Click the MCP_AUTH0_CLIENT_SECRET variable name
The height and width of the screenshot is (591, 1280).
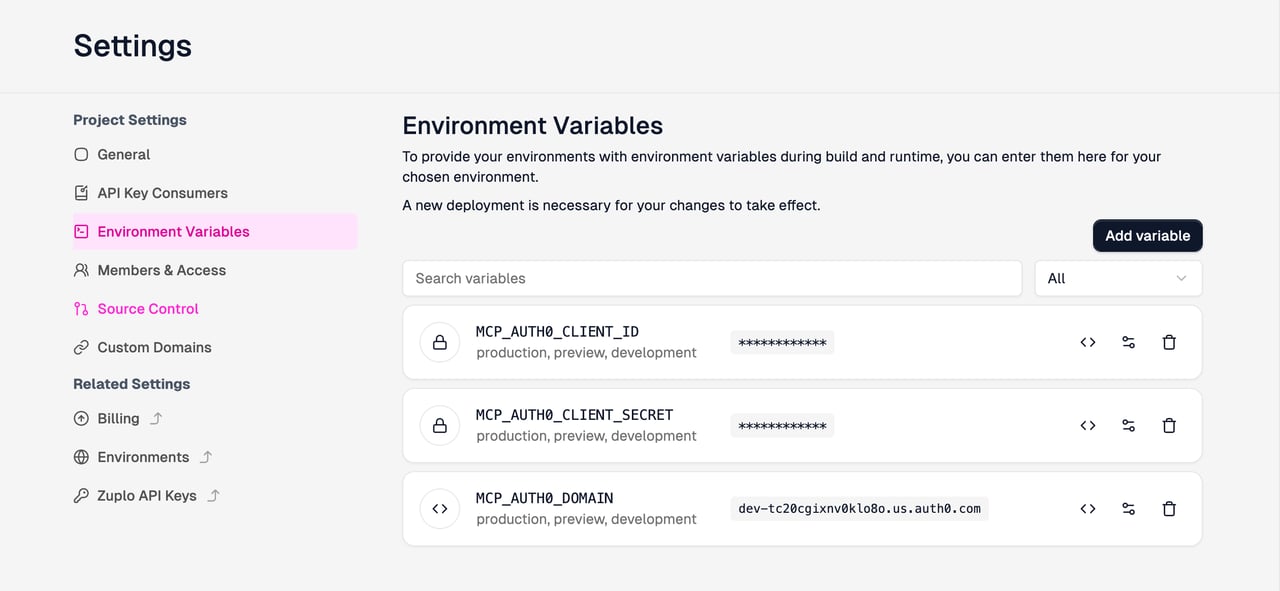pyautogui.click(x=574, y=415)
